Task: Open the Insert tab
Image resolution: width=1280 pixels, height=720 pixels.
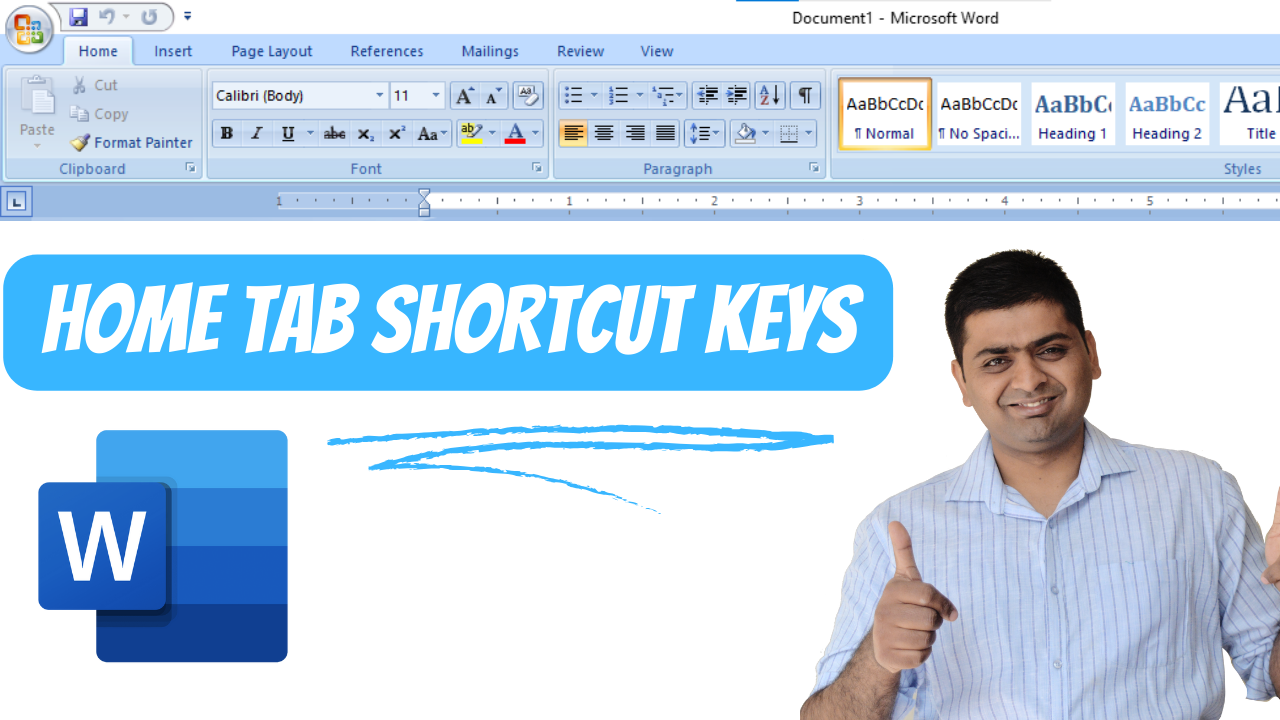Action: coord(173,51)
